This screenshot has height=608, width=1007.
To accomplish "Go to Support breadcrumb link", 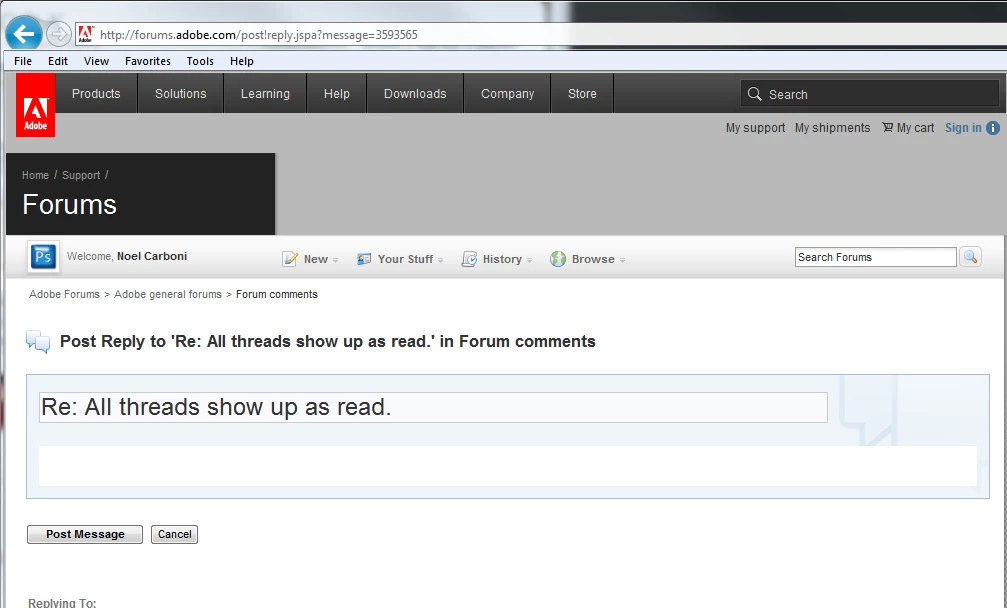I will [x=81, y=175].
